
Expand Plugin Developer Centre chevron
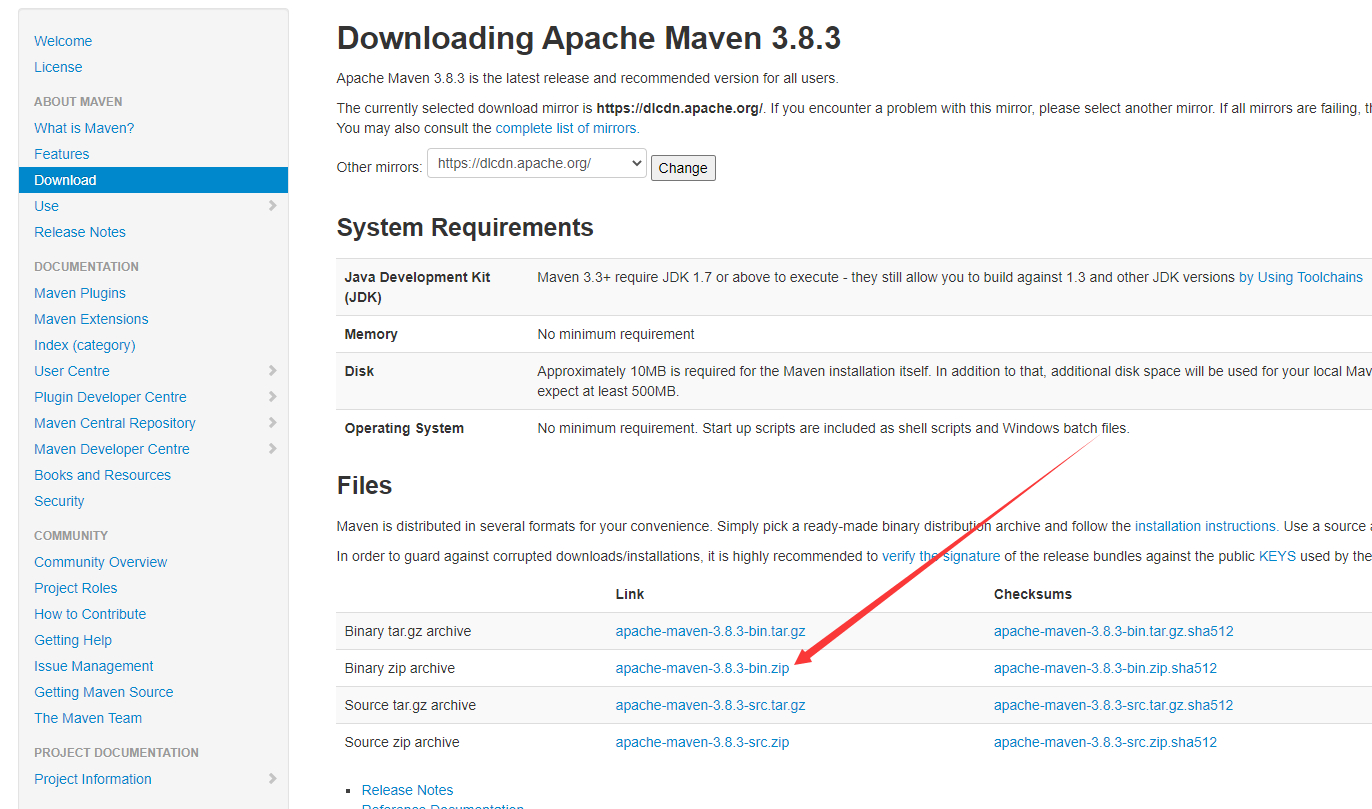coord(273,396)
